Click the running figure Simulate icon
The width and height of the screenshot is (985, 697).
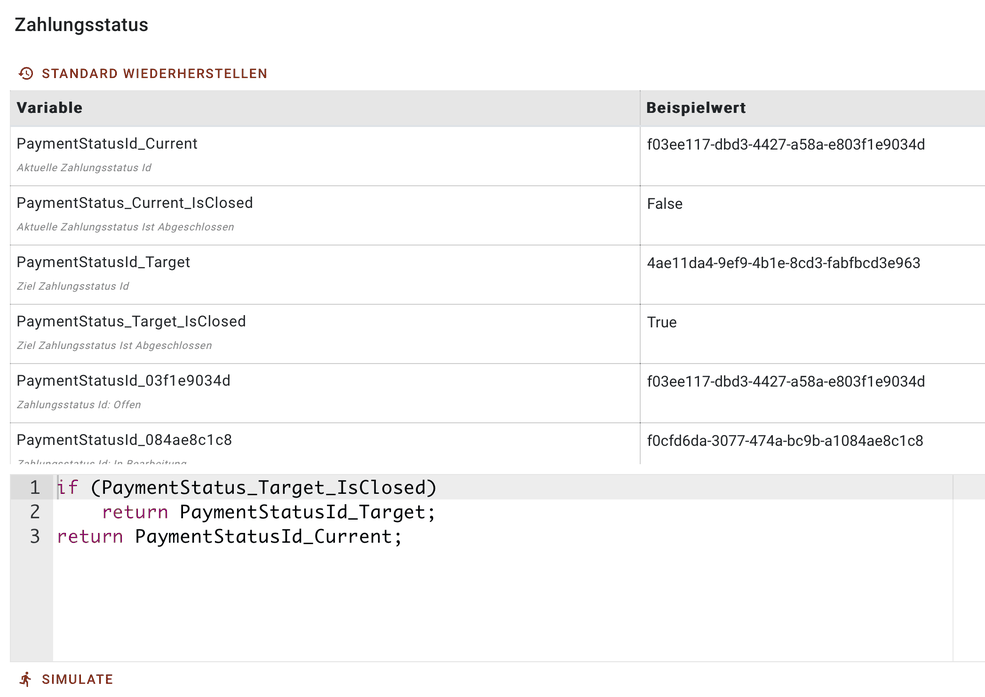coord(26,679)
